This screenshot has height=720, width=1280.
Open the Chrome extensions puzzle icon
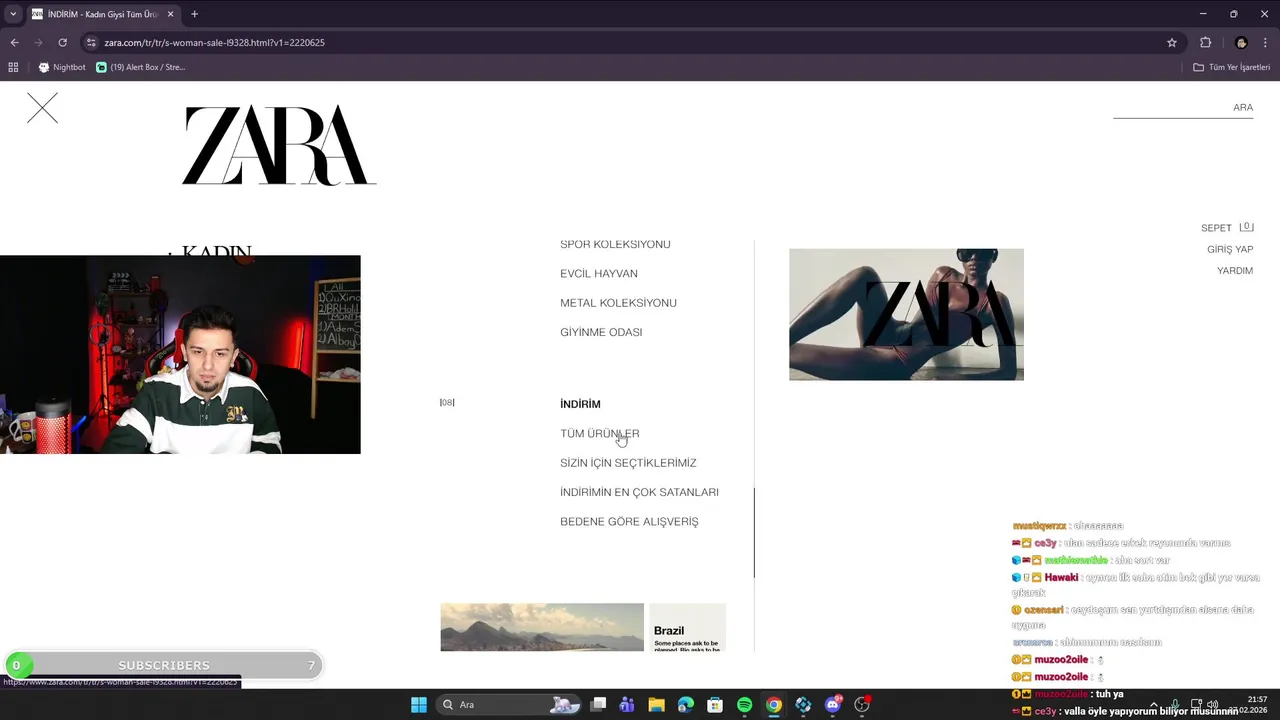pos(1205,43)
